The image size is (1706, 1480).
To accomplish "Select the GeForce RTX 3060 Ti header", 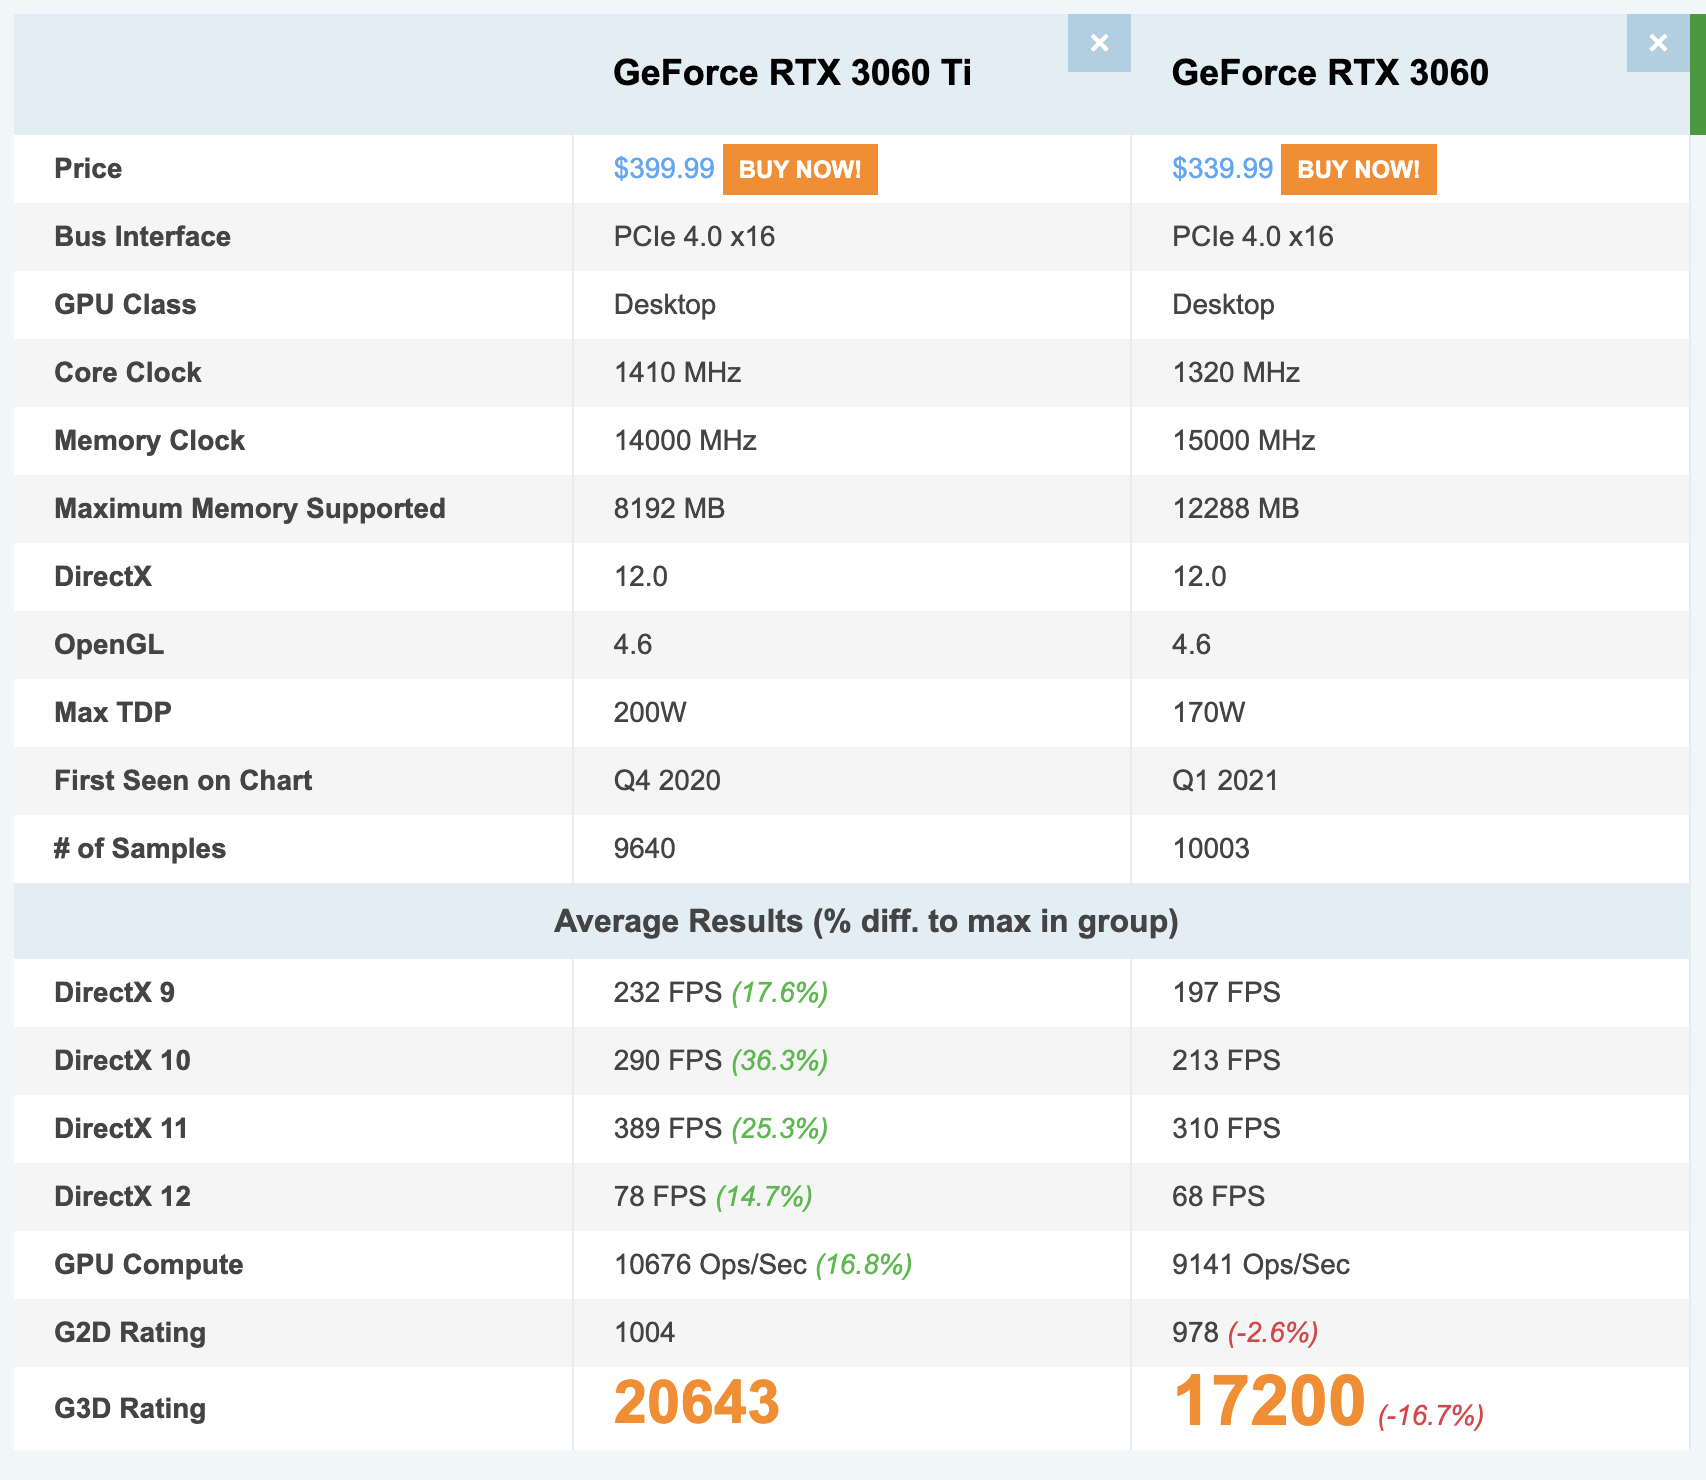I will click(791, 72).
